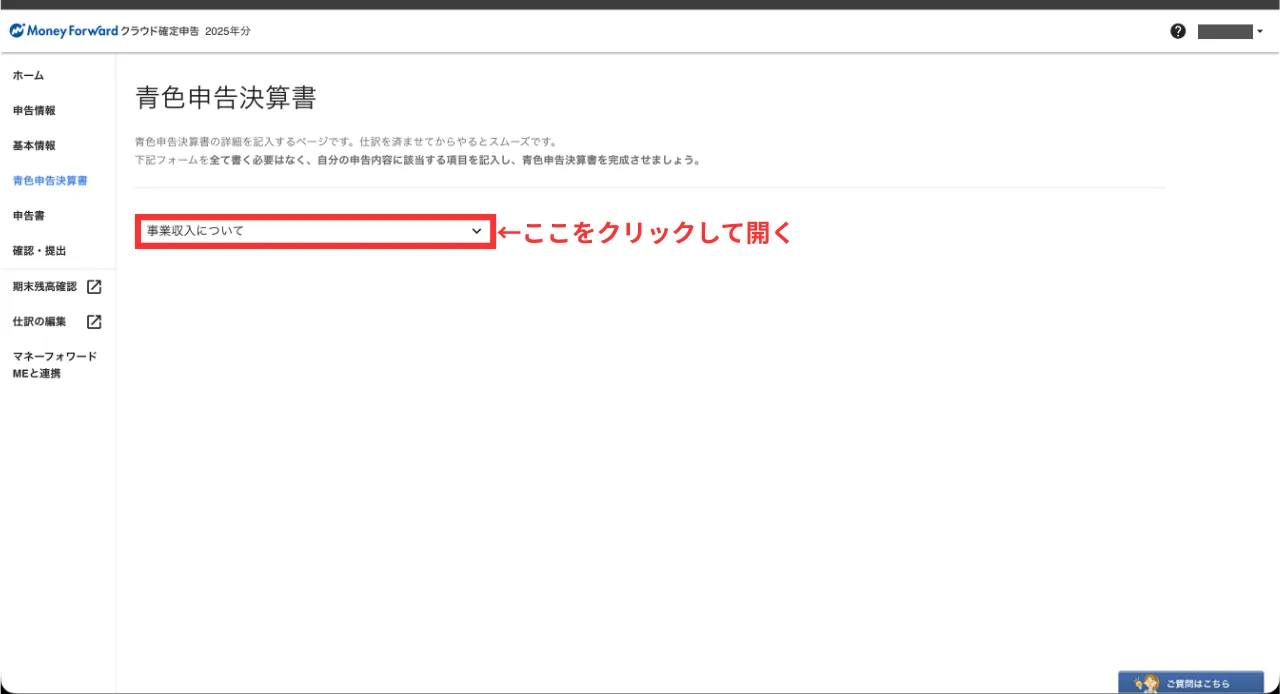Select 青色申告決算書 in the sidebar
Viewport: 1280px width, 694px height.
click(x=49, y=181)
